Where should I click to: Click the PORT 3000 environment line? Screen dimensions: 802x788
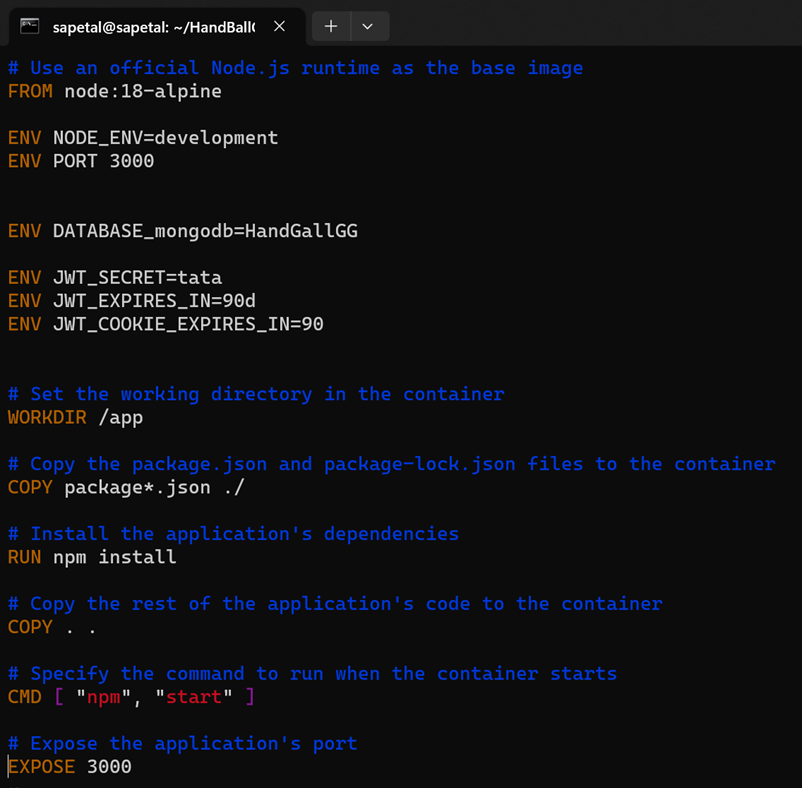pyautogui.click(x=81, y=161)
